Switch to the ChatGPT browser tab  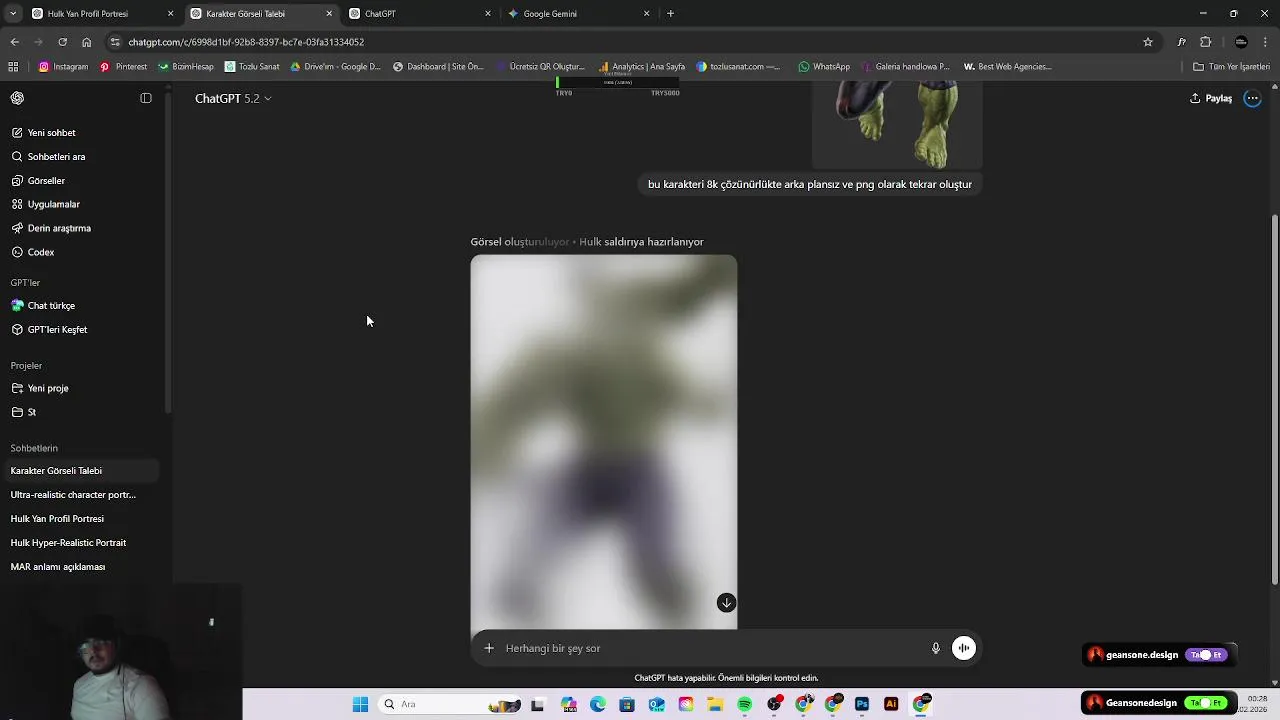pos(420,14)
